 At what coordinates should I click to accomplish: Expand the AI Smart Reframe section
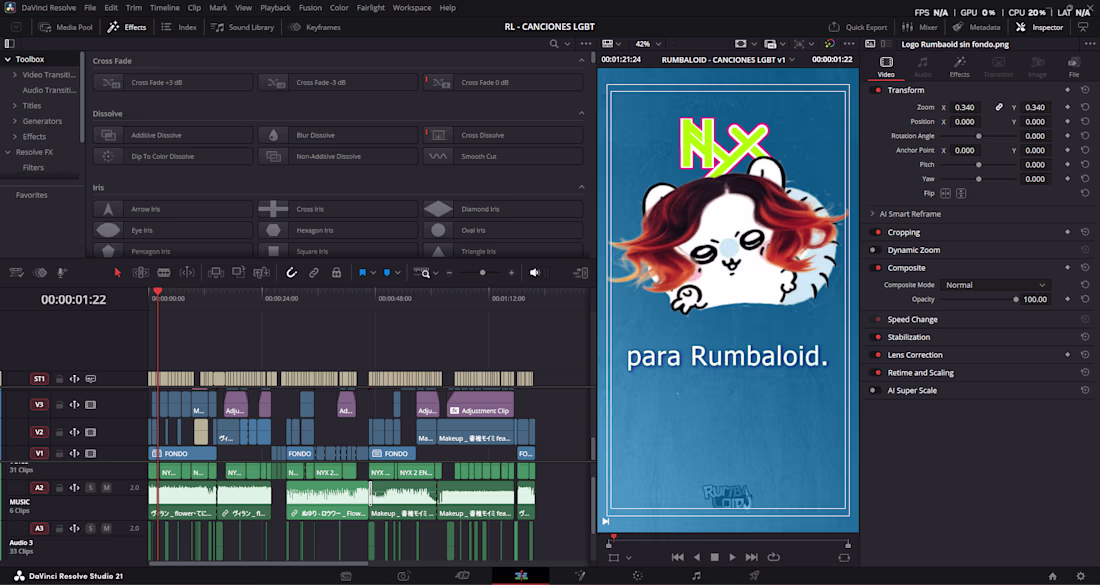coord(872,214)
